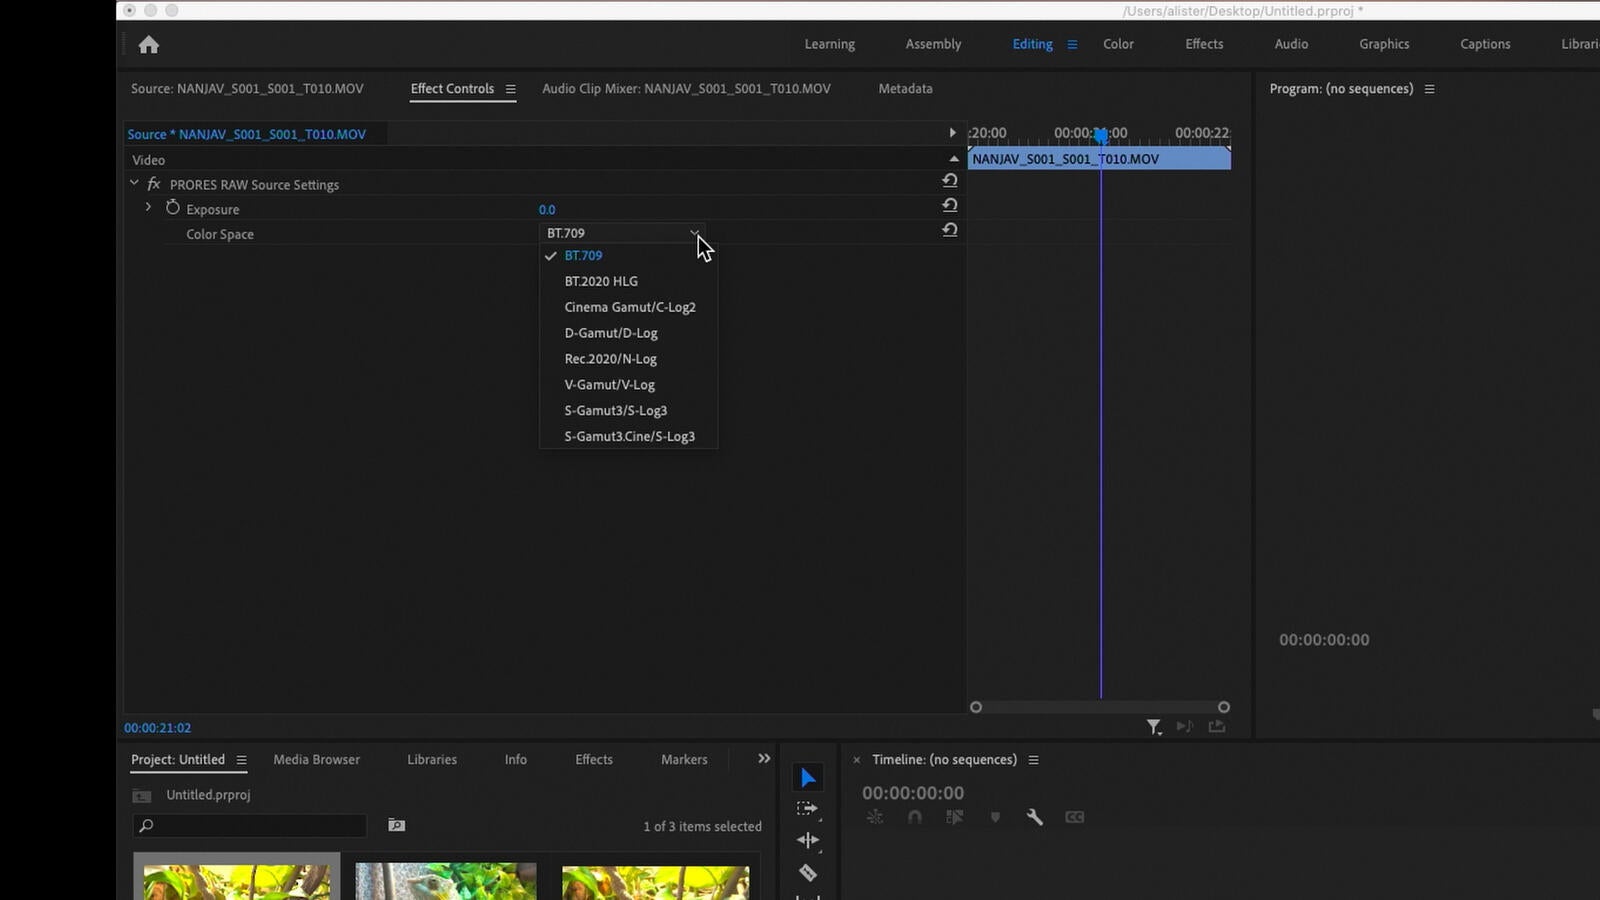Open the Color Space dropdown
Viewport: 1600px width, 900px height.
[x=622, y=233]
